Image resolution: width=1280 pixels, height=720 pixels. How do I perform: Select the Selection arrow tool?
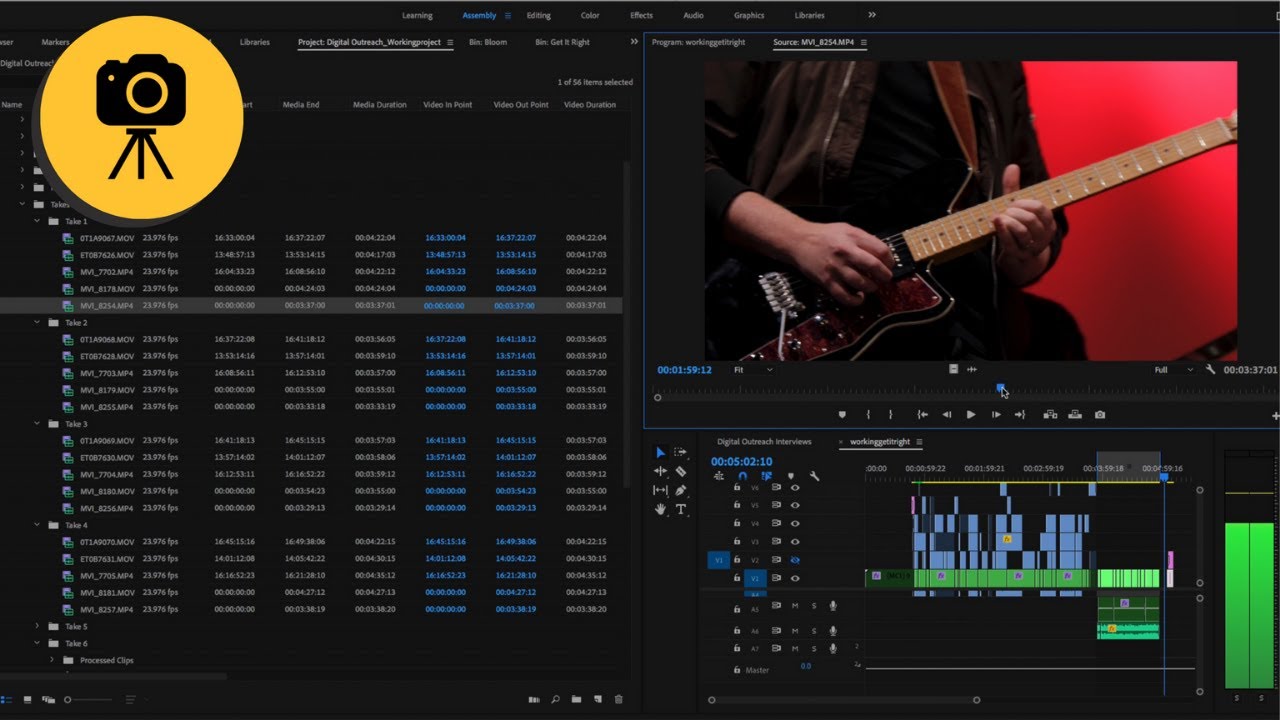pos(661,453)
